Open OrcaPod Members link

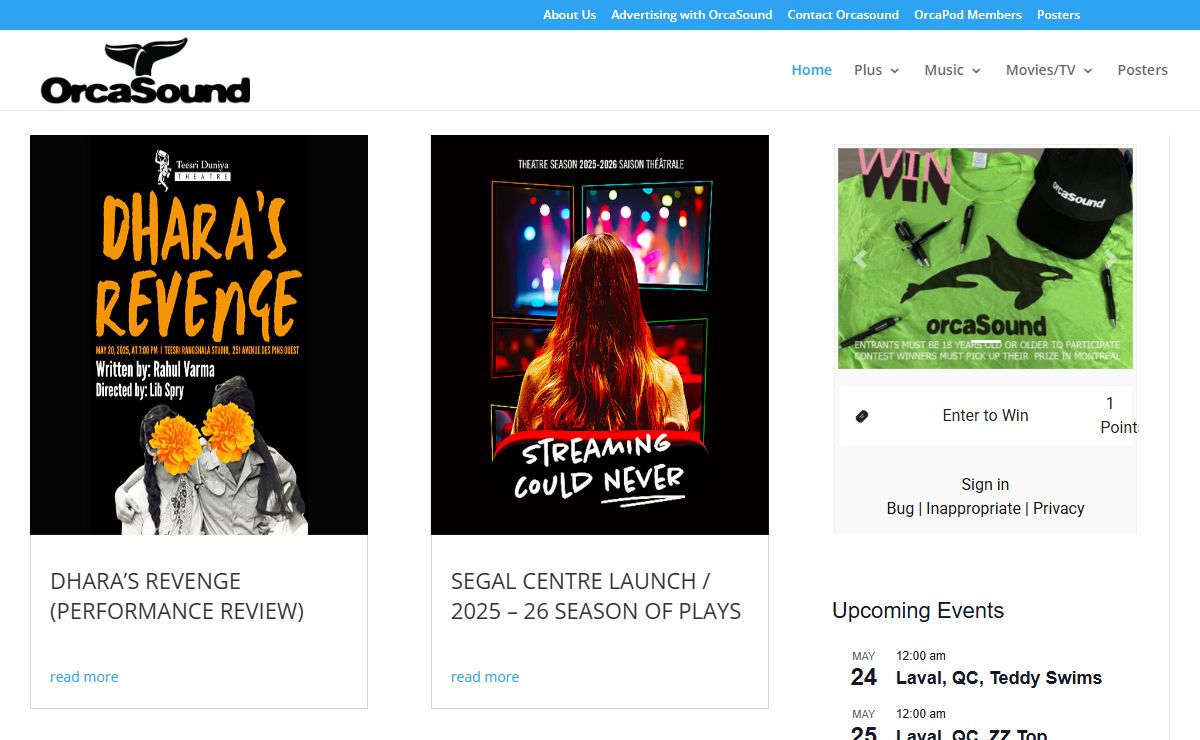tap(968, 15)
